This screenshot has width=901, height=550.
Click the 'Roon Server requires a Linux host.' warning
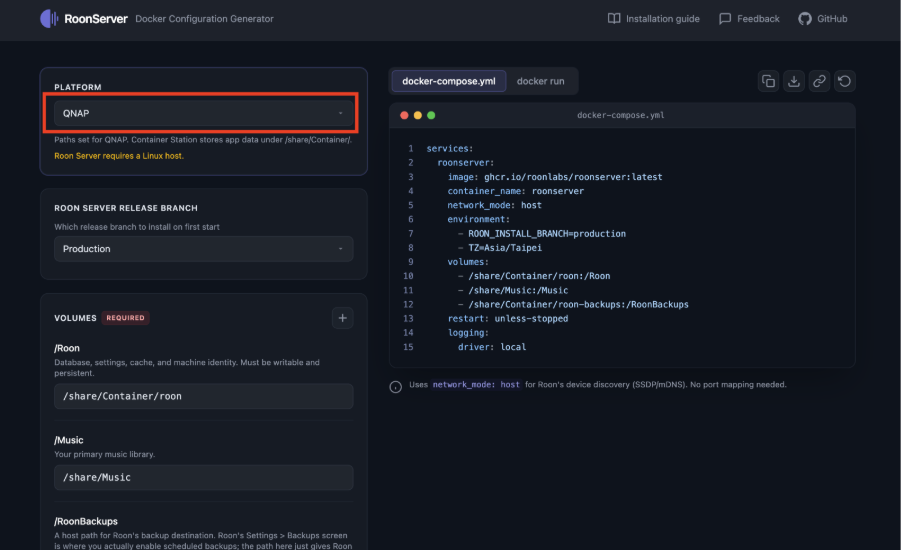click(119, 156)
